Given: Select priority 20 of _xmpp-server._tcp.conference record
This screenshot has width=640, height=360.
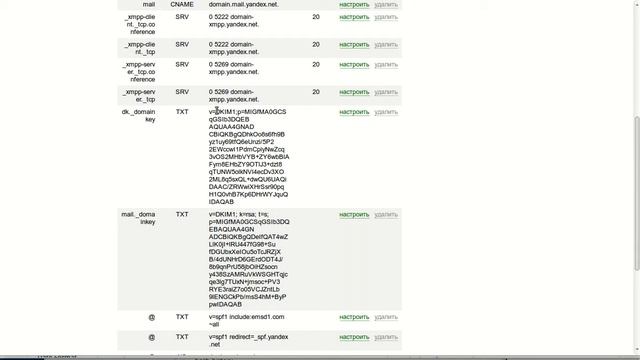Looking at the screenshot, I should 316,64.
